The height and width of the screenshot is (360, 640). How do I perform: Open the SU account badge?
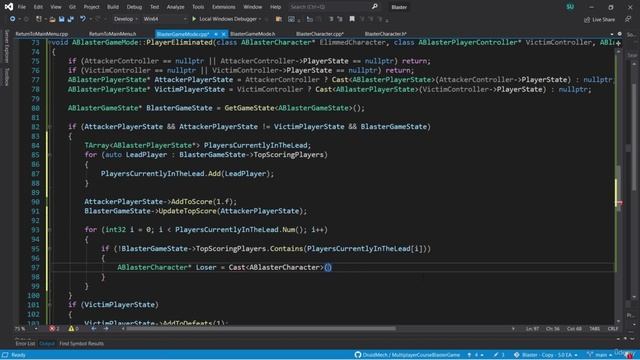tap(570, 7)
